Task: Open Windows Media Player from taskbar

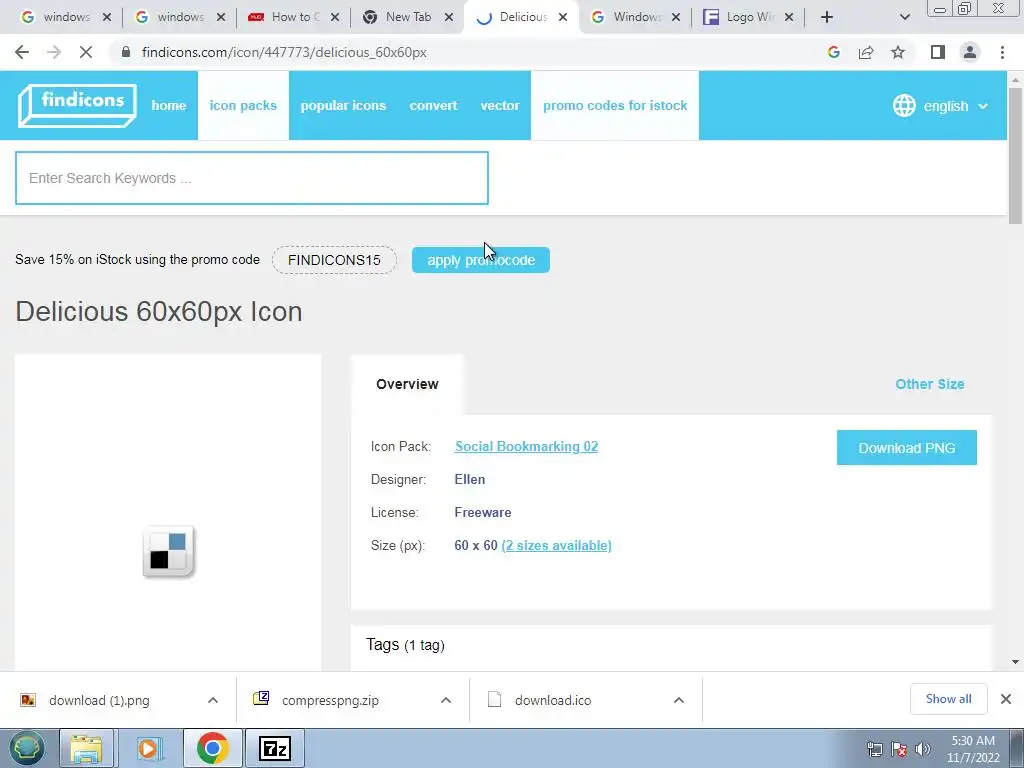Action: (x=149, y=748)
